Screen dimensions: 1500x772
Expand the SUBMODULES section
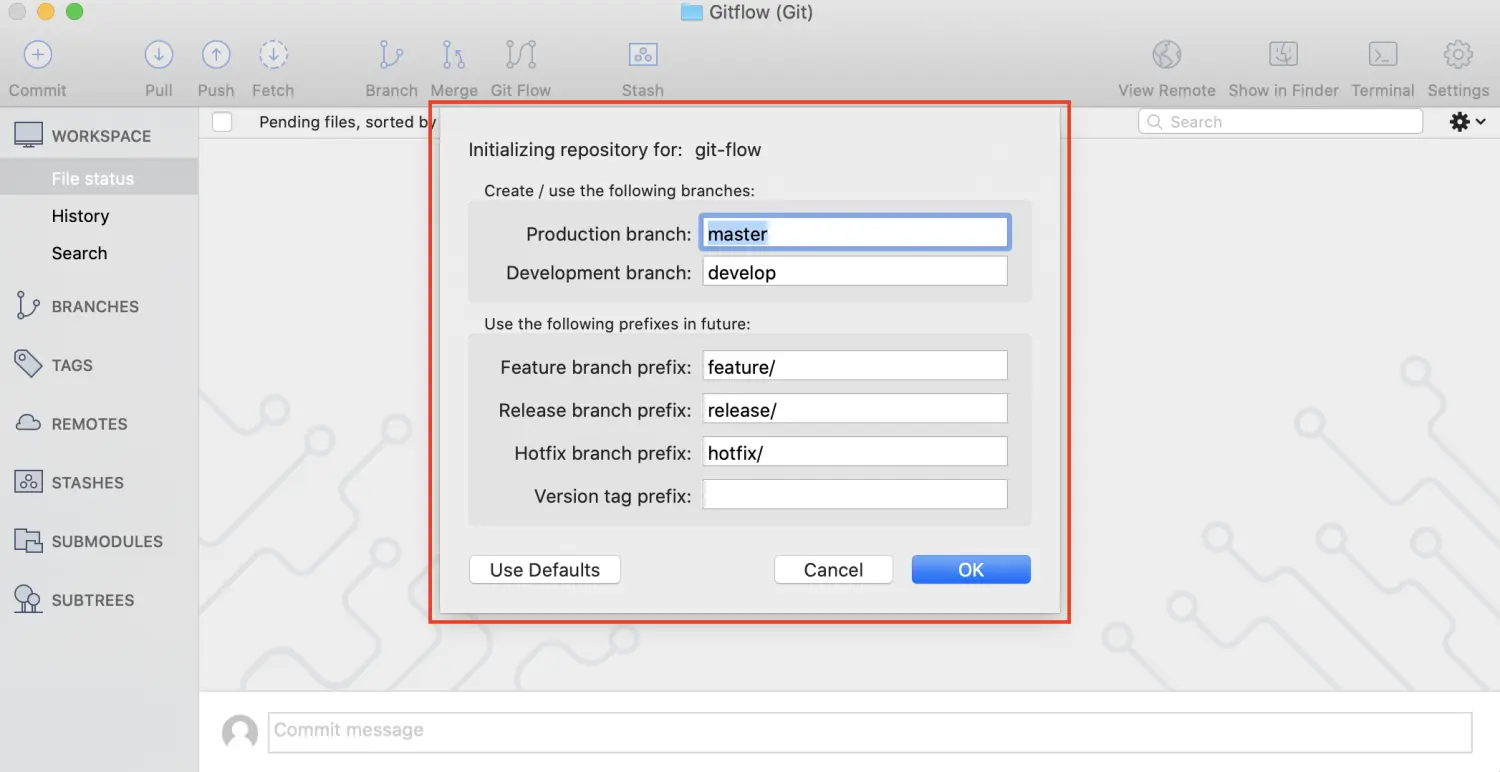pyautogui.click(x=107, y=541)
